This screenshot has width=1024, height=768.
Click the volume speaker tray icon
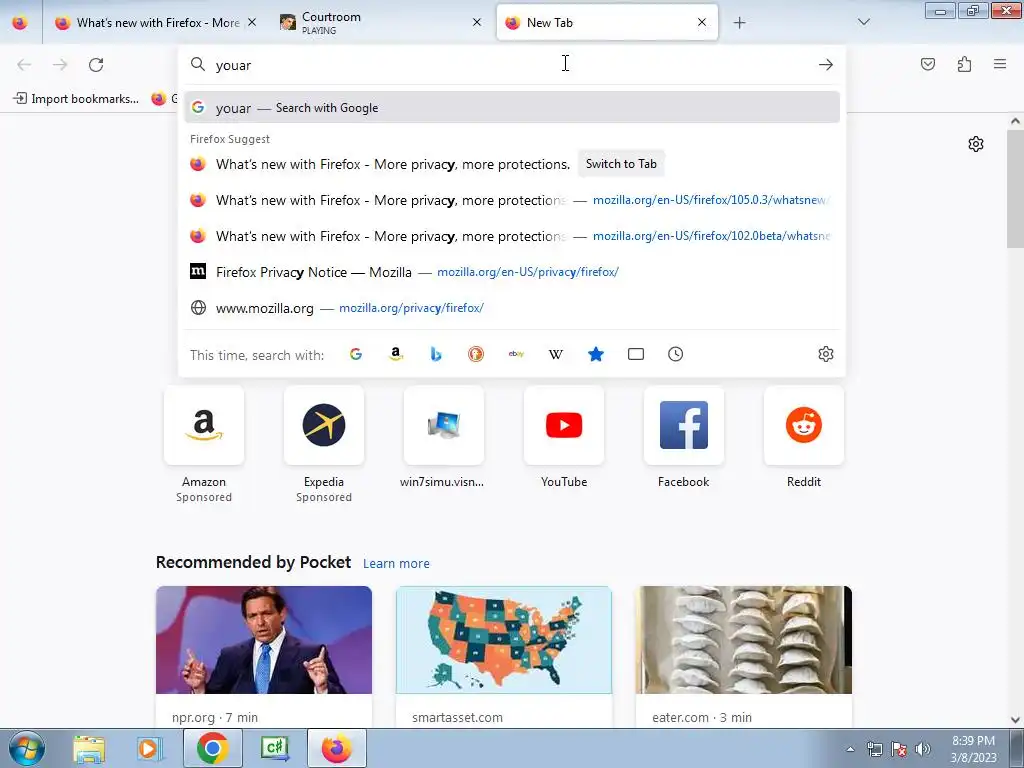(x=923, y=749)
